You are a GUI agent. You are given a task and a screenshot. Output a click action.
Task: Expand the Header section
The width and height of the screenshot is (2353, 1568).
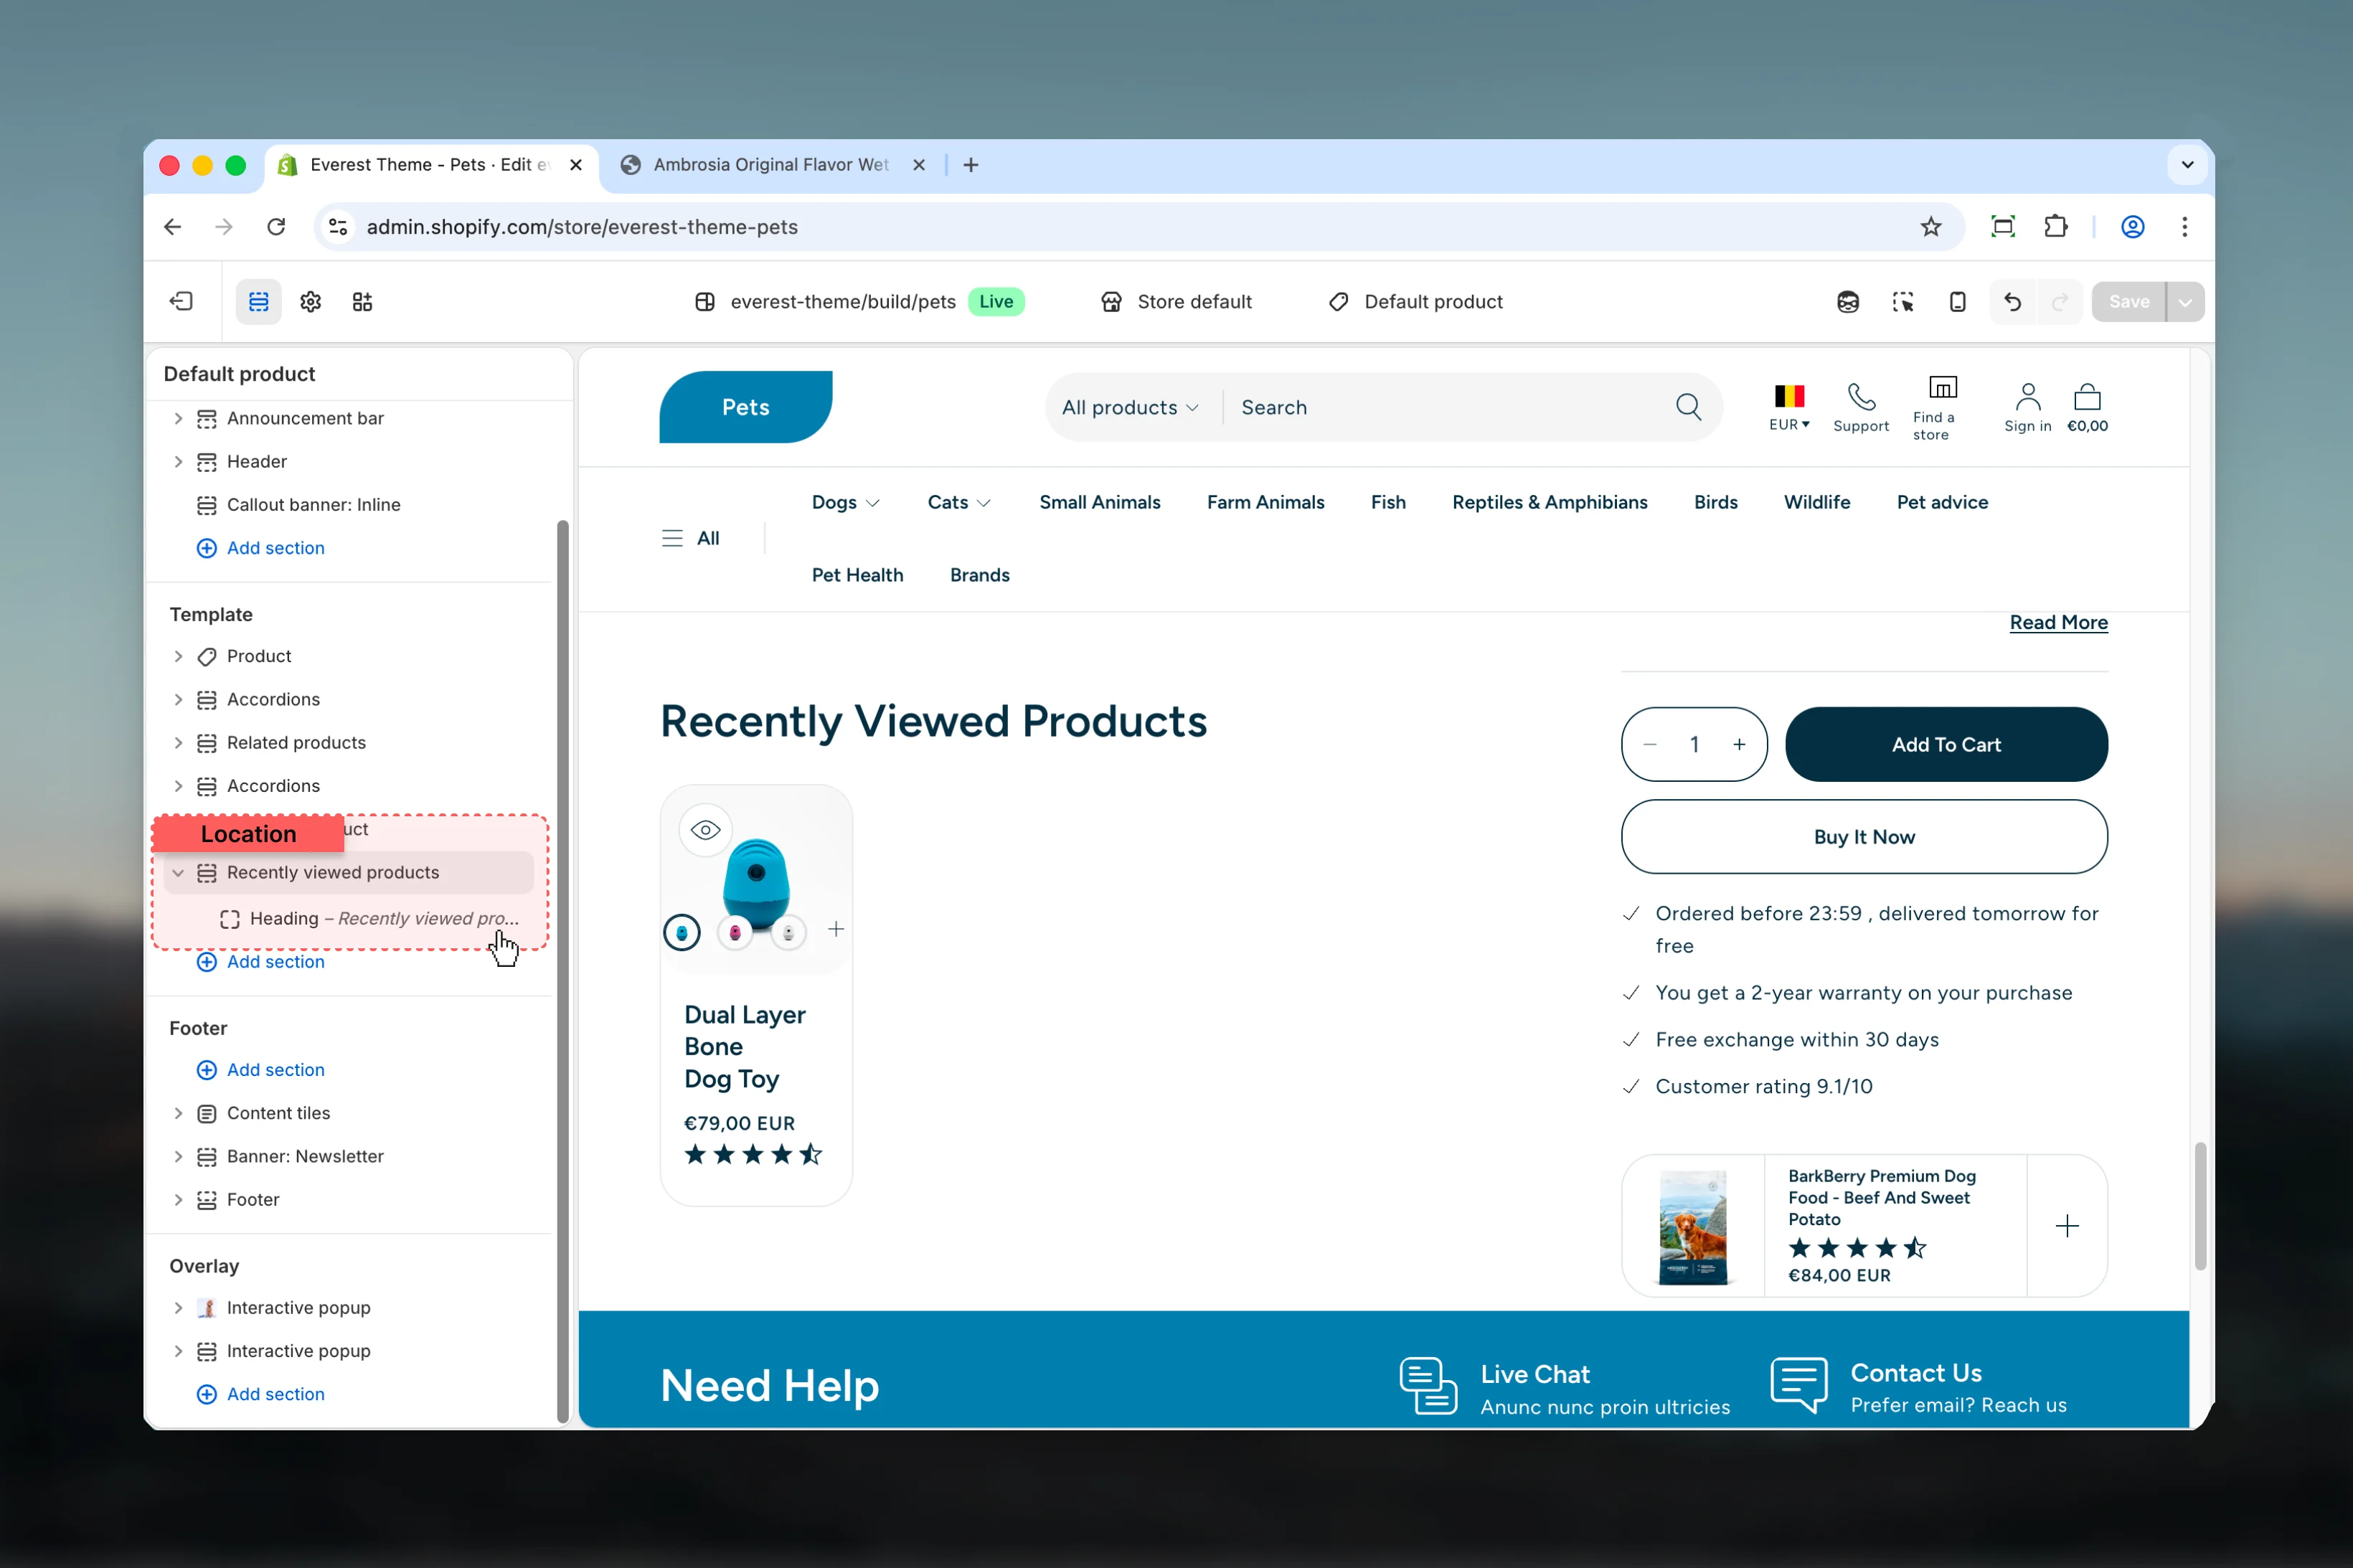178,461
